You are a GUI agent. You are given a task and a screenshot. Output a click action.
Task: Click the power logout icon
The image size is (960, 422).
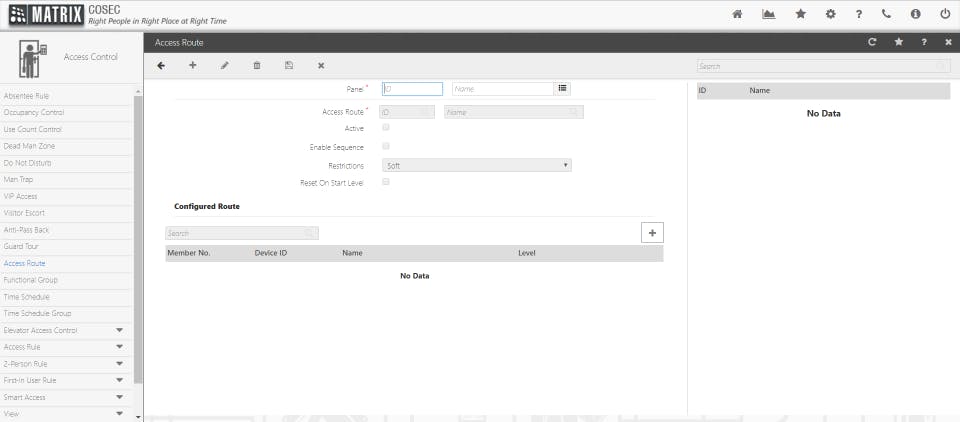(945, 14)
